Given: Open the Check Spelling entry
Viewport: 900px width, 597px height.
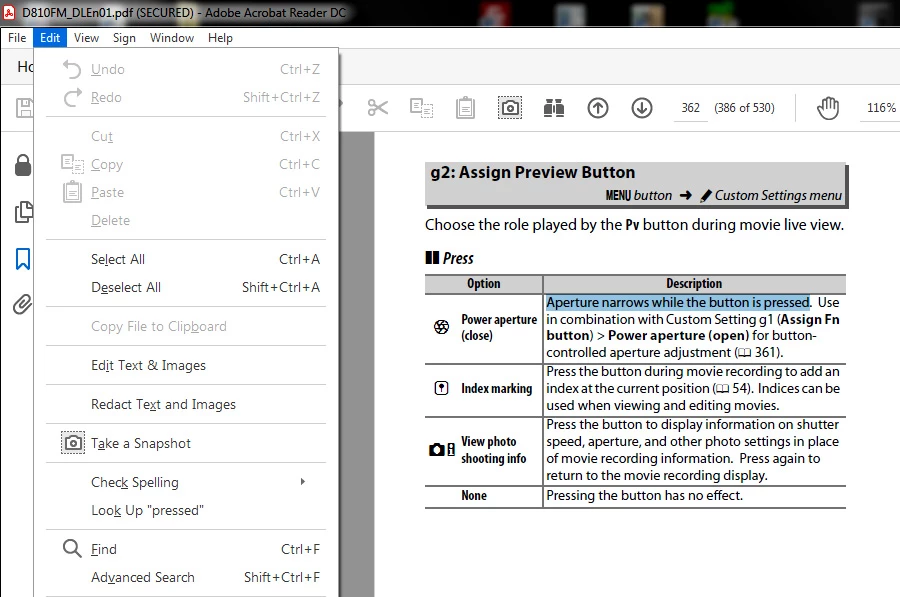Looking at the screenshot, I should [x=187, y=482].
